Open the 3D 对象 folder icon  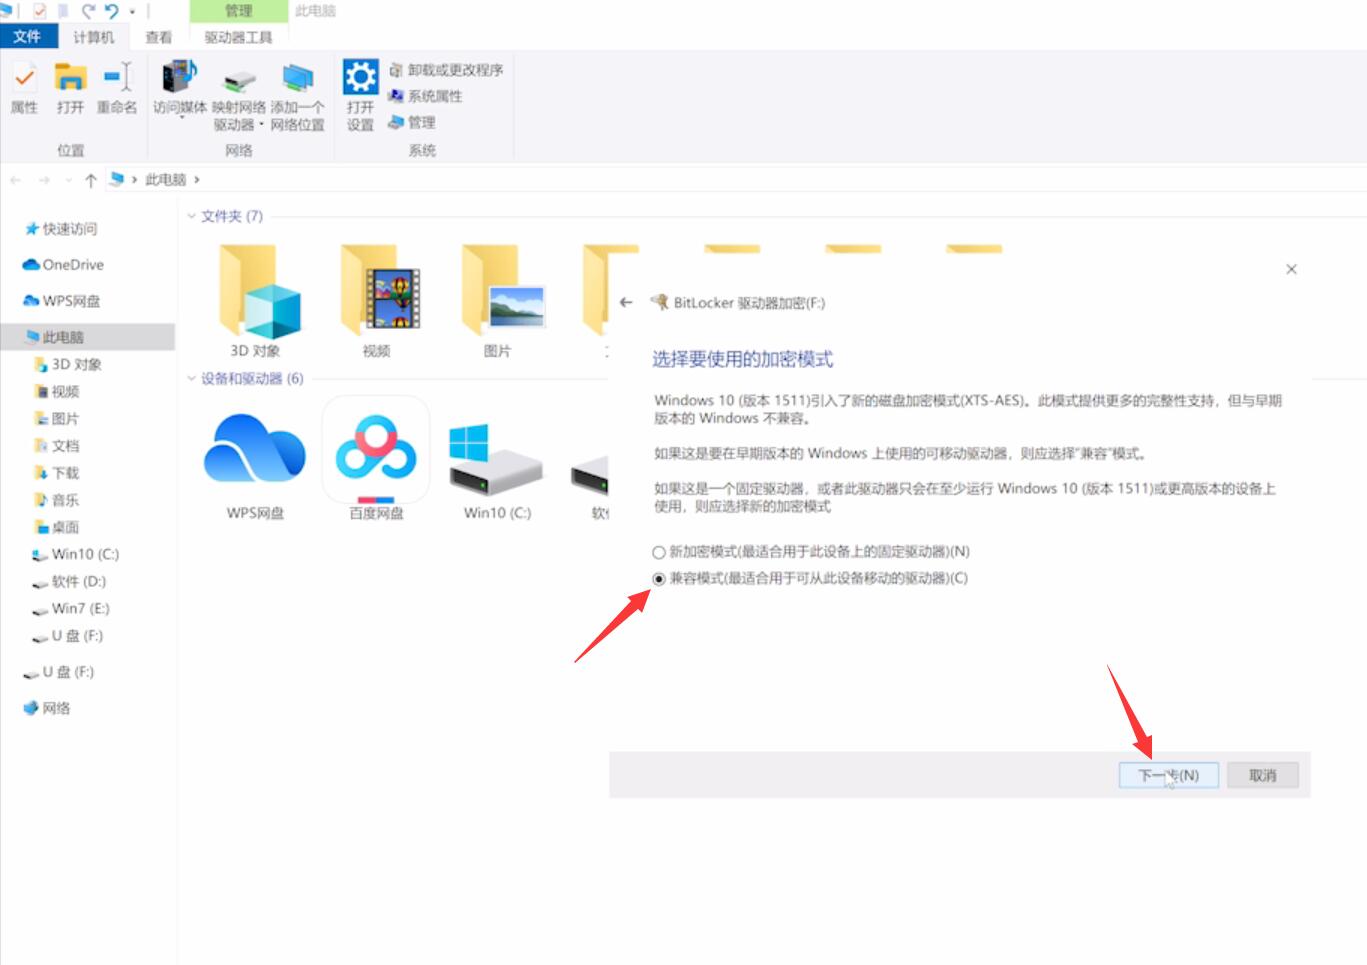[256, 300]
